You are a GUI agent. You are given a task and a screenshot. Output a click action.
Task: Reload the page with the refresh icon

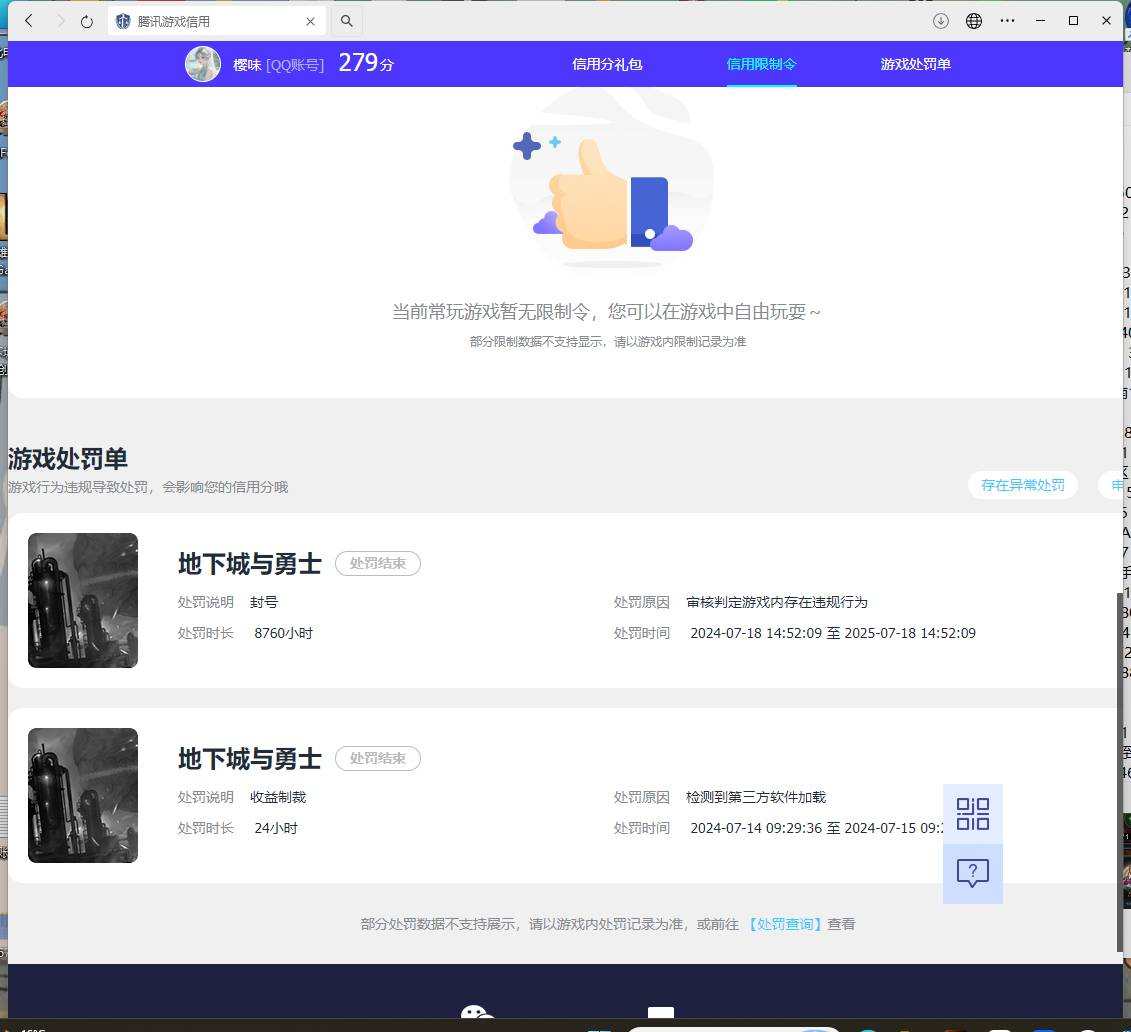tap(87, 21)
